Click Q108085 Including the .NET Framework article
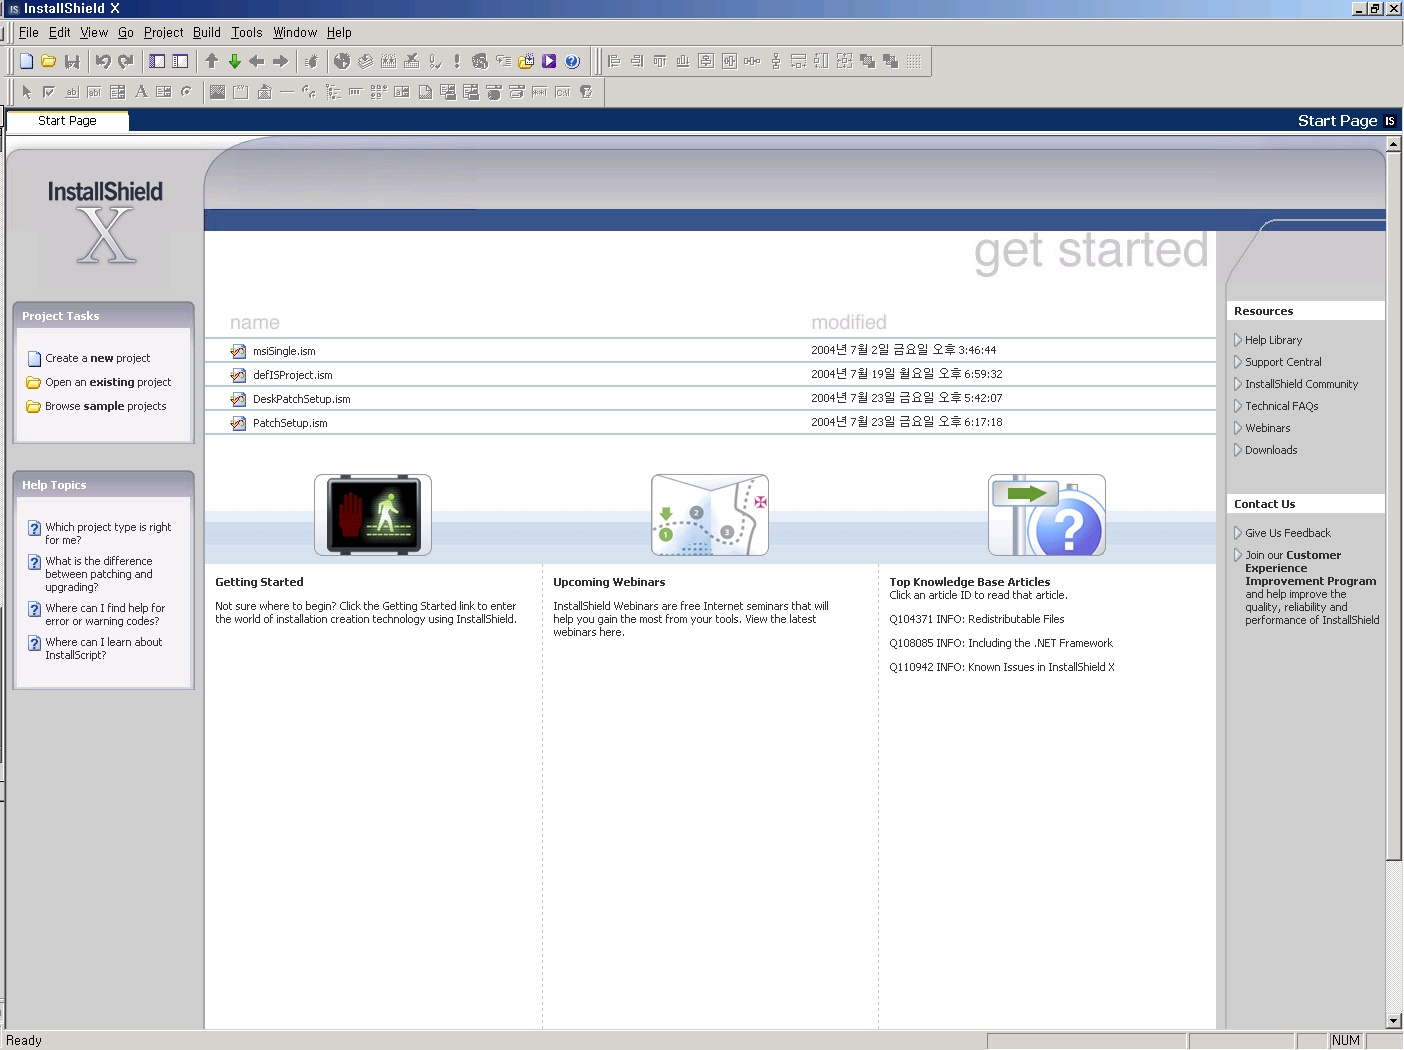 (1001, 643)
